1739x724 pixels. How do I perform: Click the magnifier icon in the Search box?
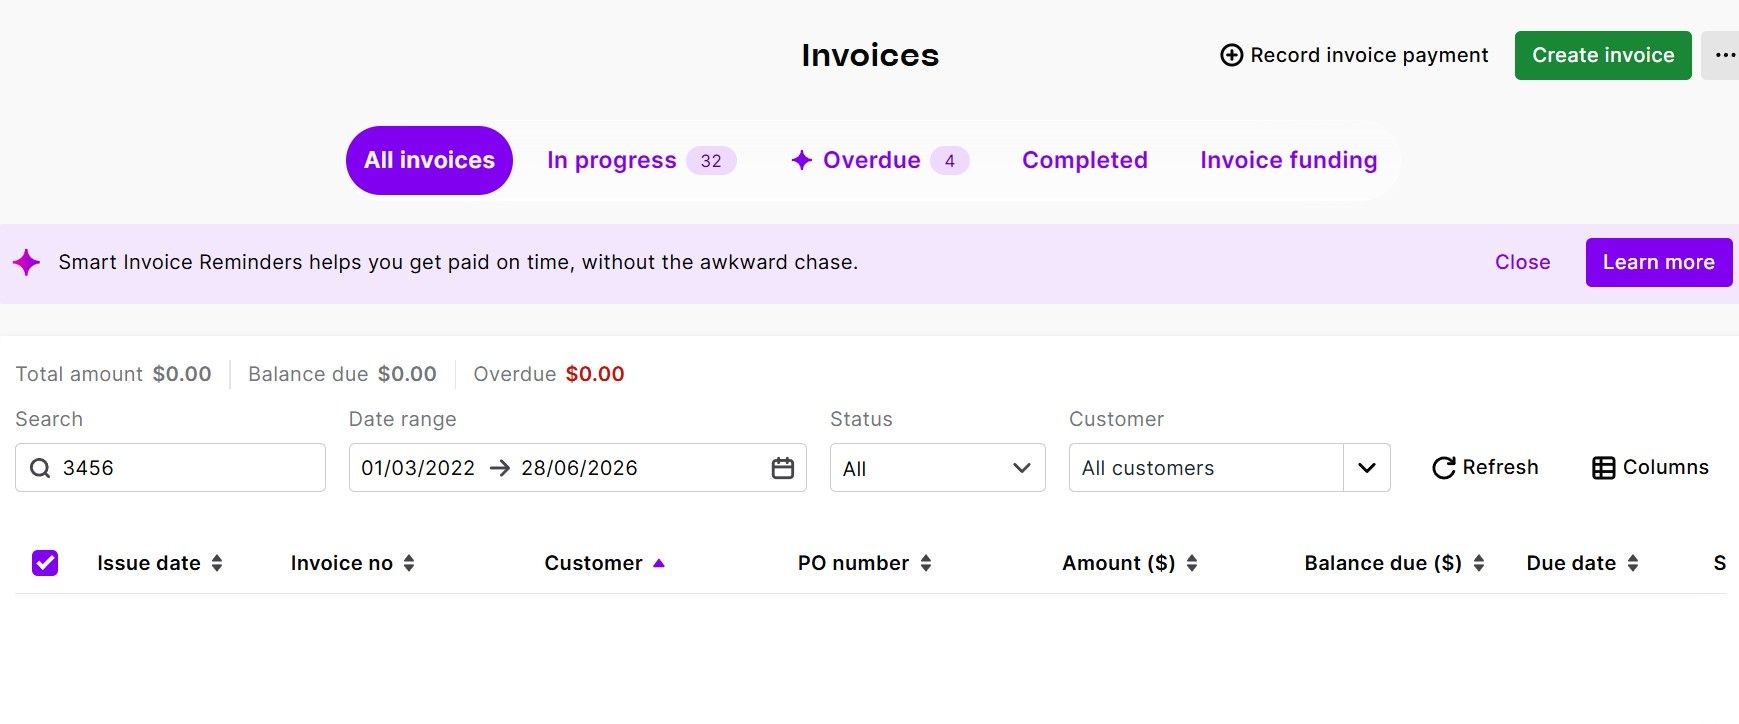pyautogui.click(x=40, y=468)
